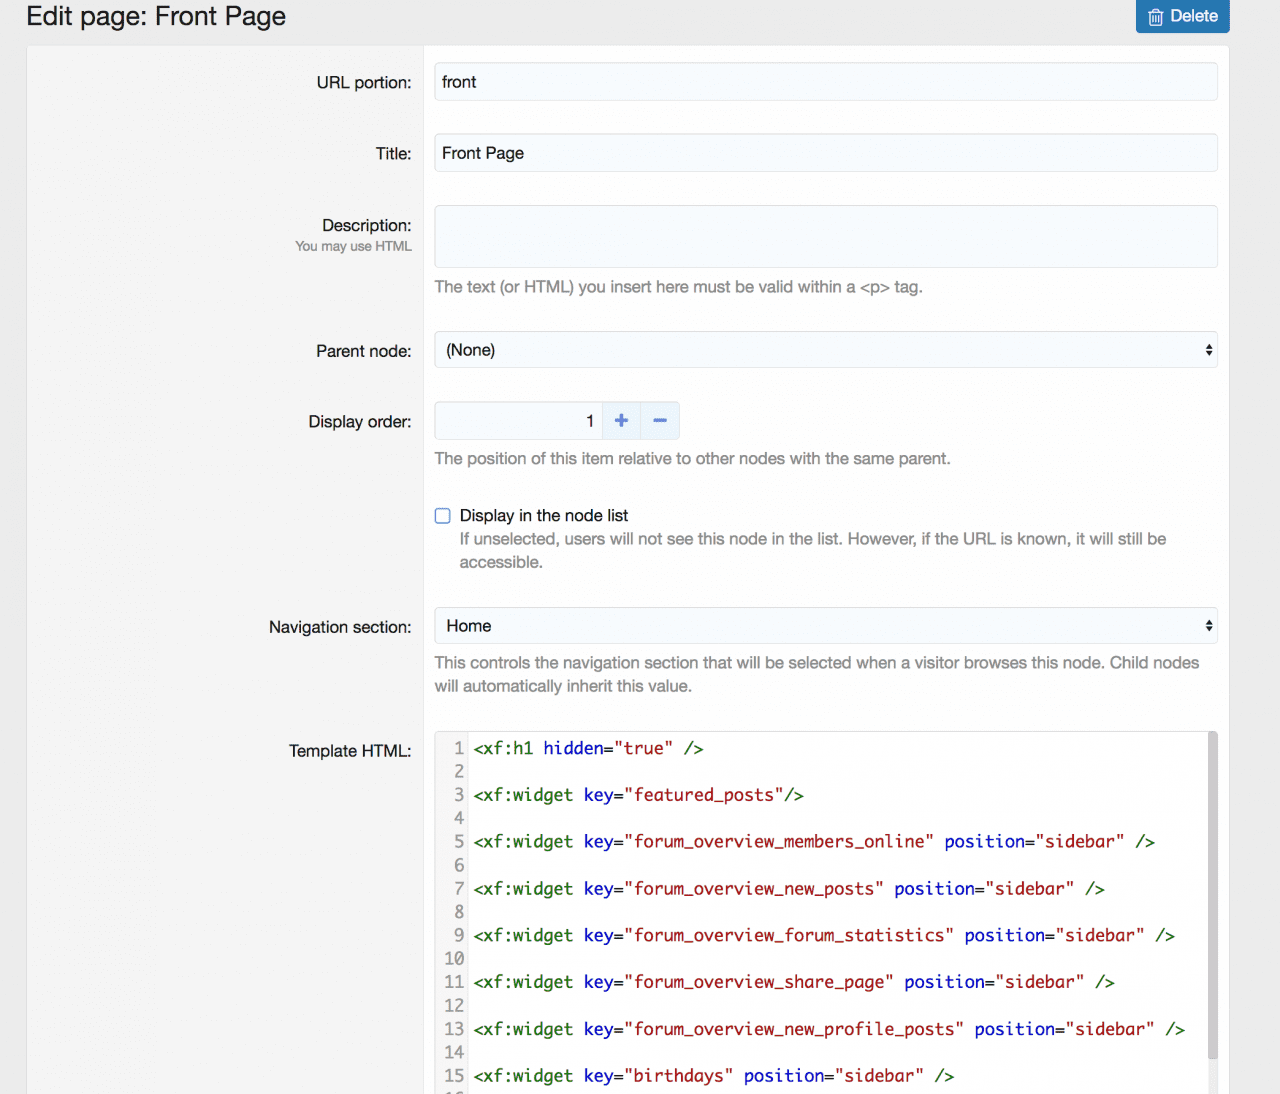This screenshot has height=1094, width=1280.
Task: Click inside the empty Description box
Action: tap(825, 236)
